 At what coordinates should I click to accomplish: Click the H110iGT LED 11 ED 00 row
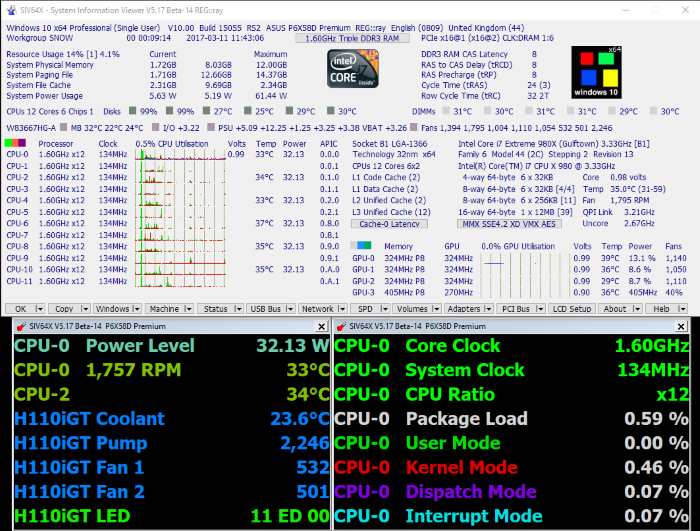172,516
